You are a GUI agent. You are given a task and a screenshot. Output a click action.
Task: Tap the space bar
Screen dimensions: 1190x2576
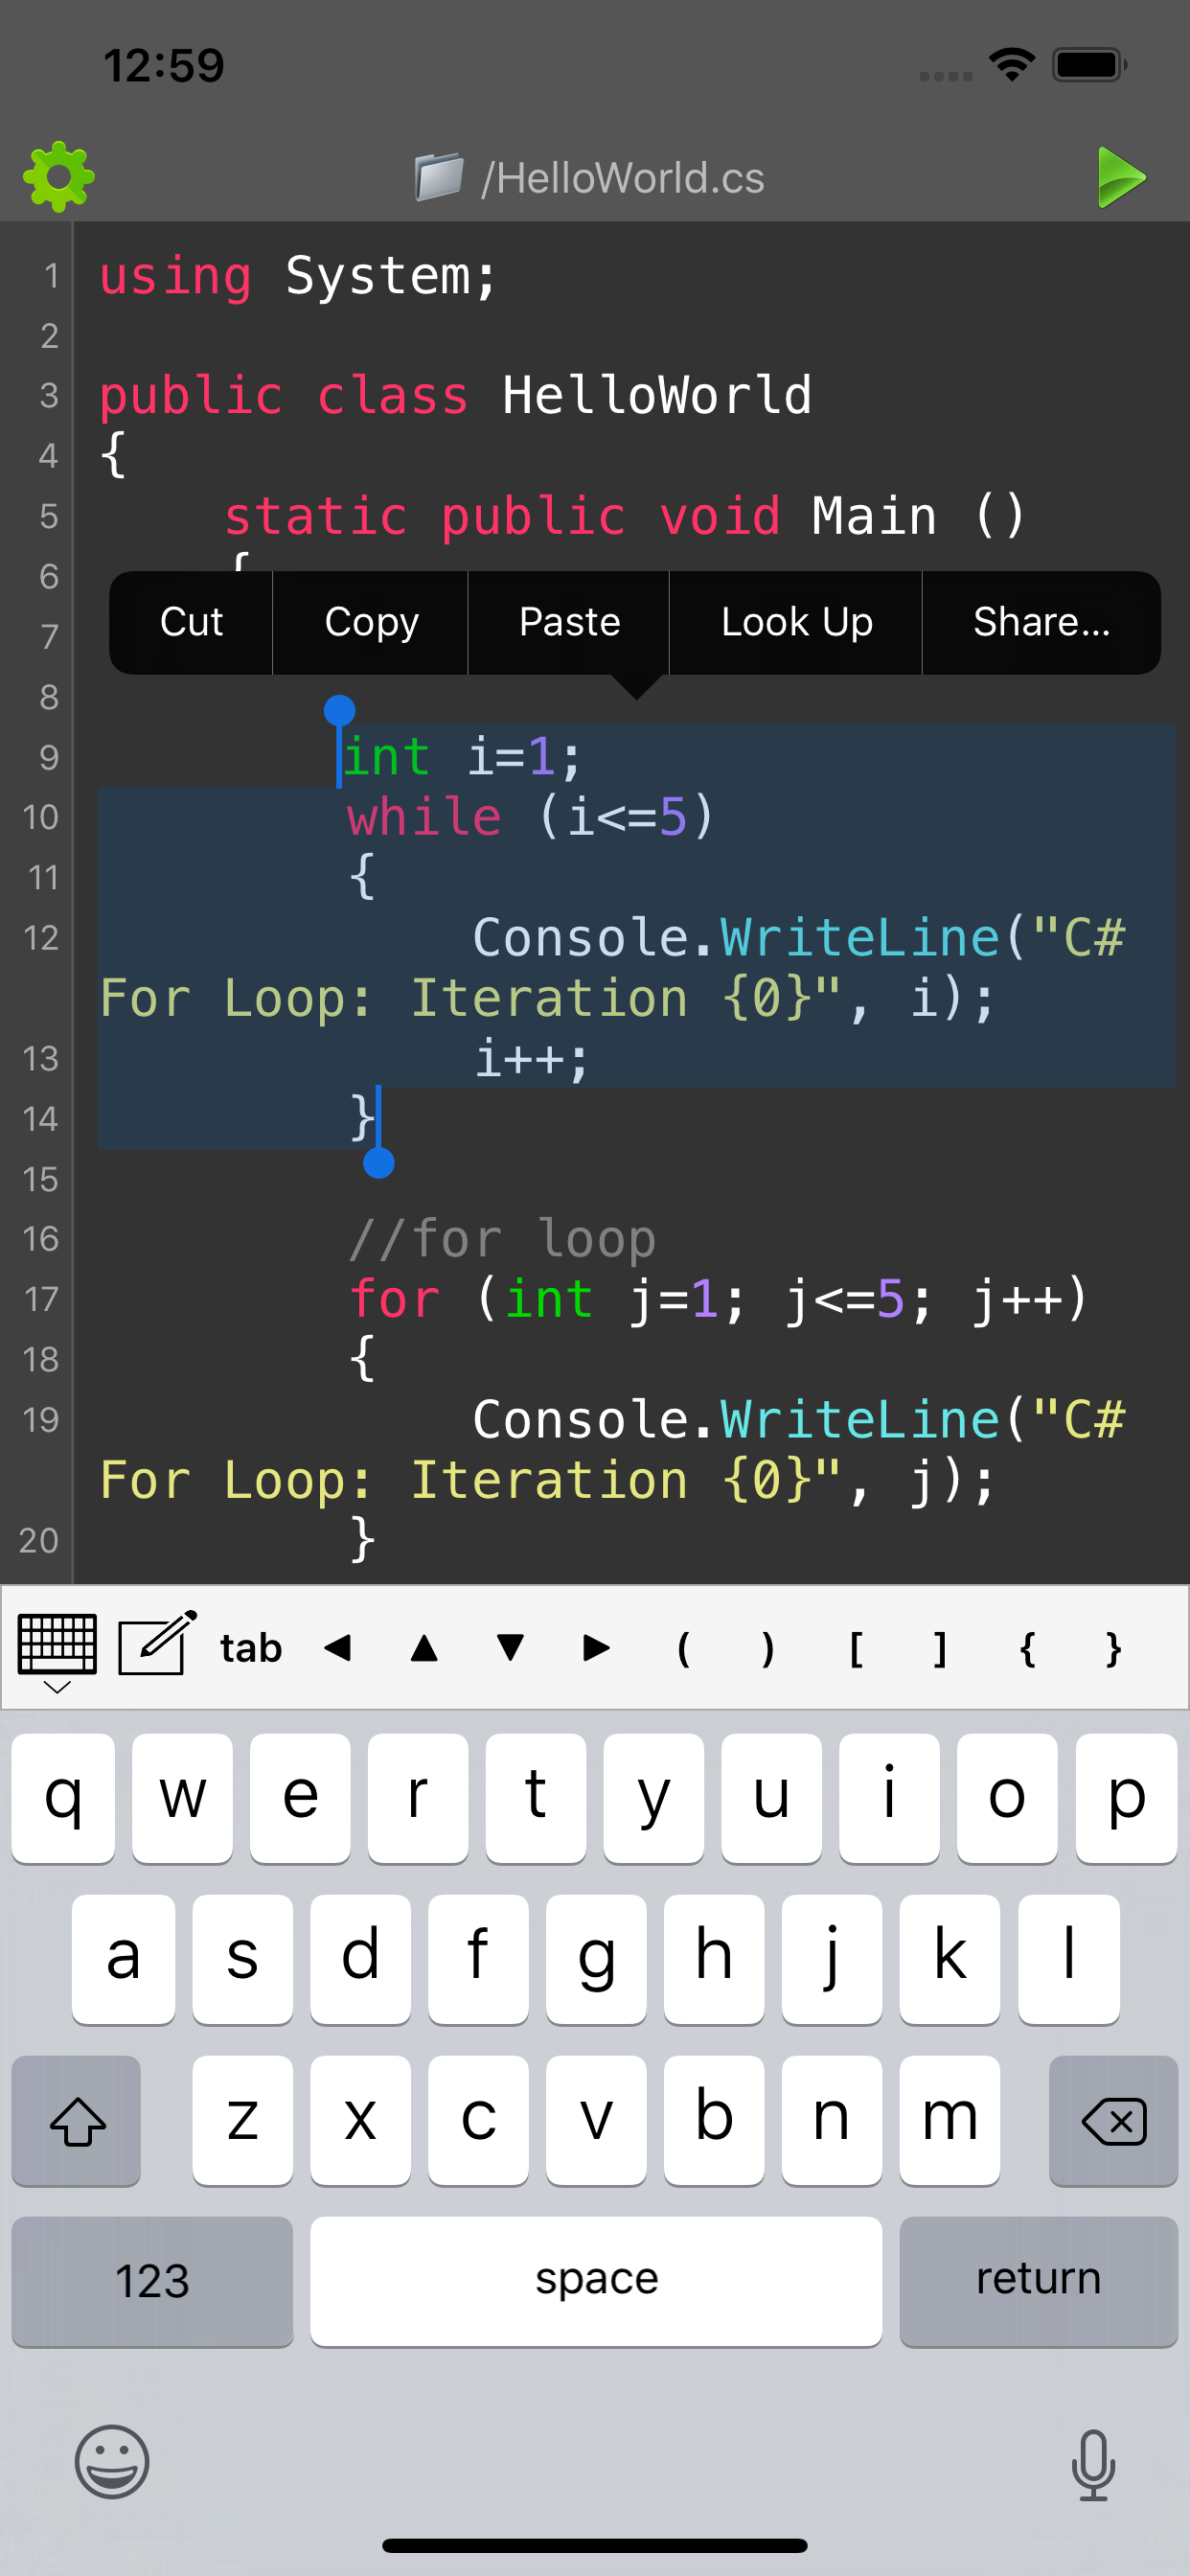[596, 2281]
